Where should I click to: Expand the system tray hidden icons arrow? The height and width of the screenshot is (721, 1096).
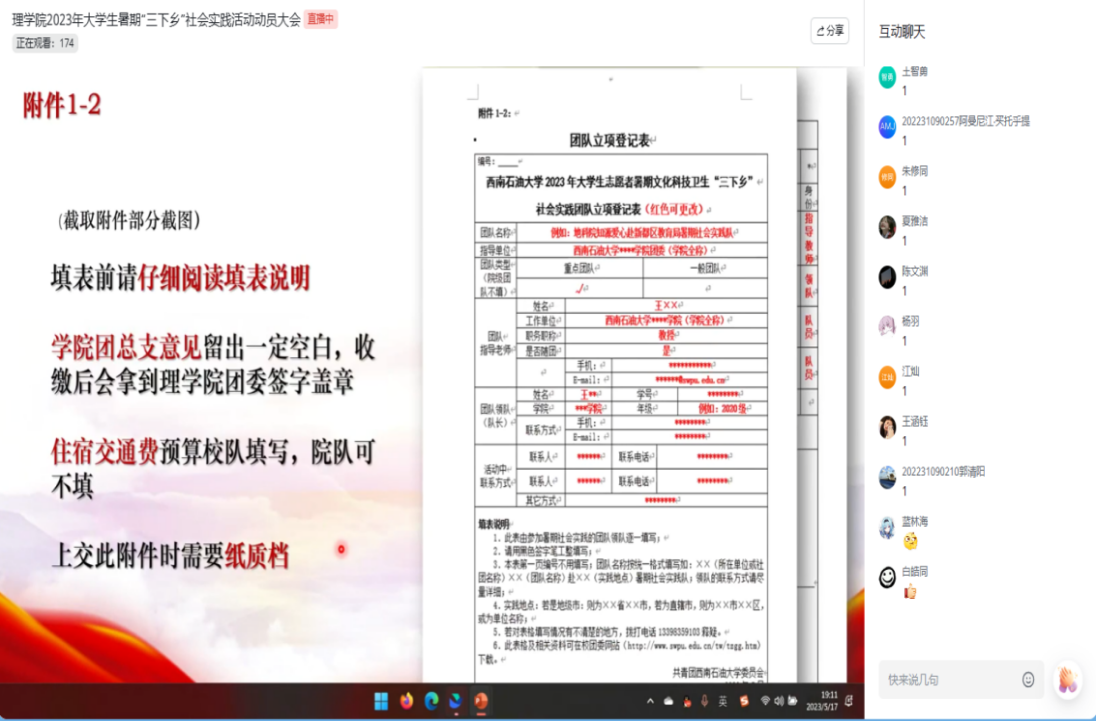click(x=651, y=701)
